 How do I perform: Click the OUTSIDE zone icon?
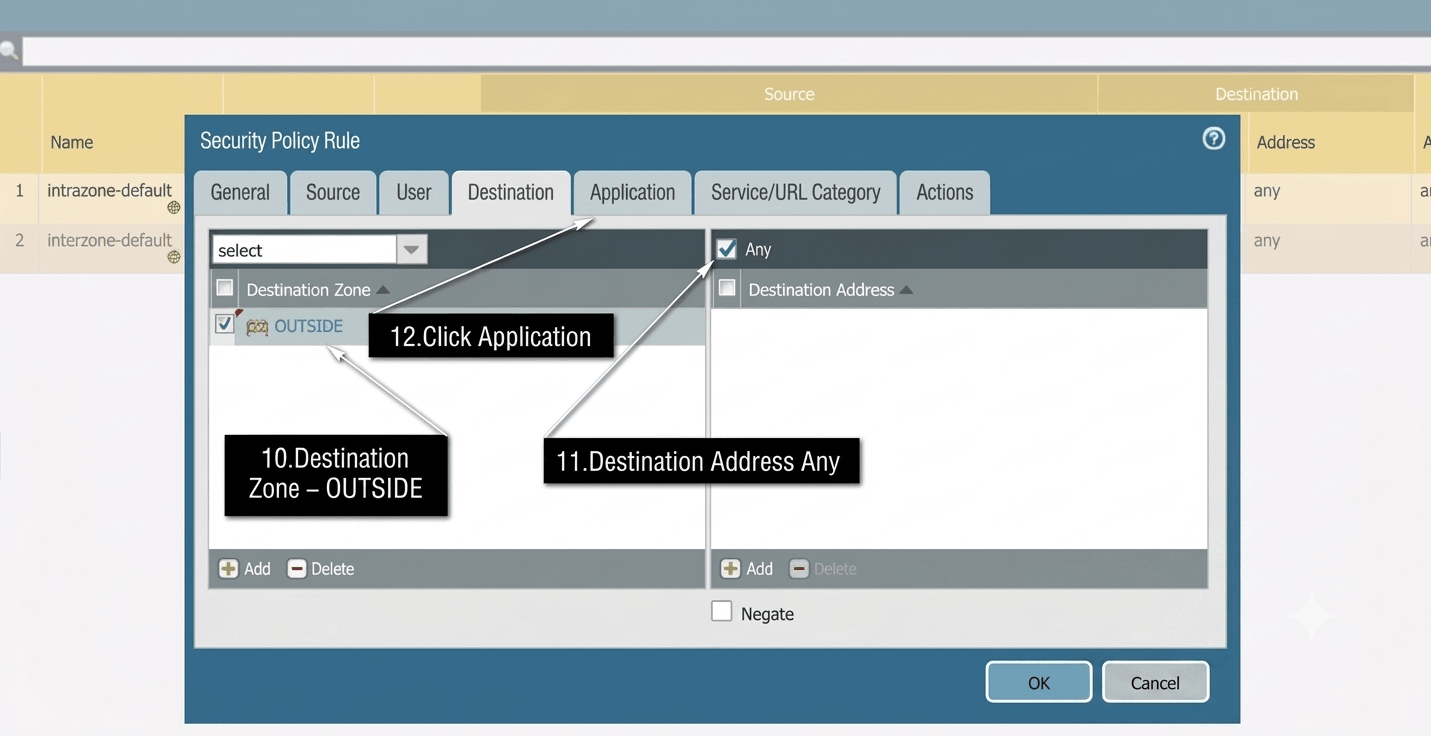pyautogui.click(x=257, y=327)
